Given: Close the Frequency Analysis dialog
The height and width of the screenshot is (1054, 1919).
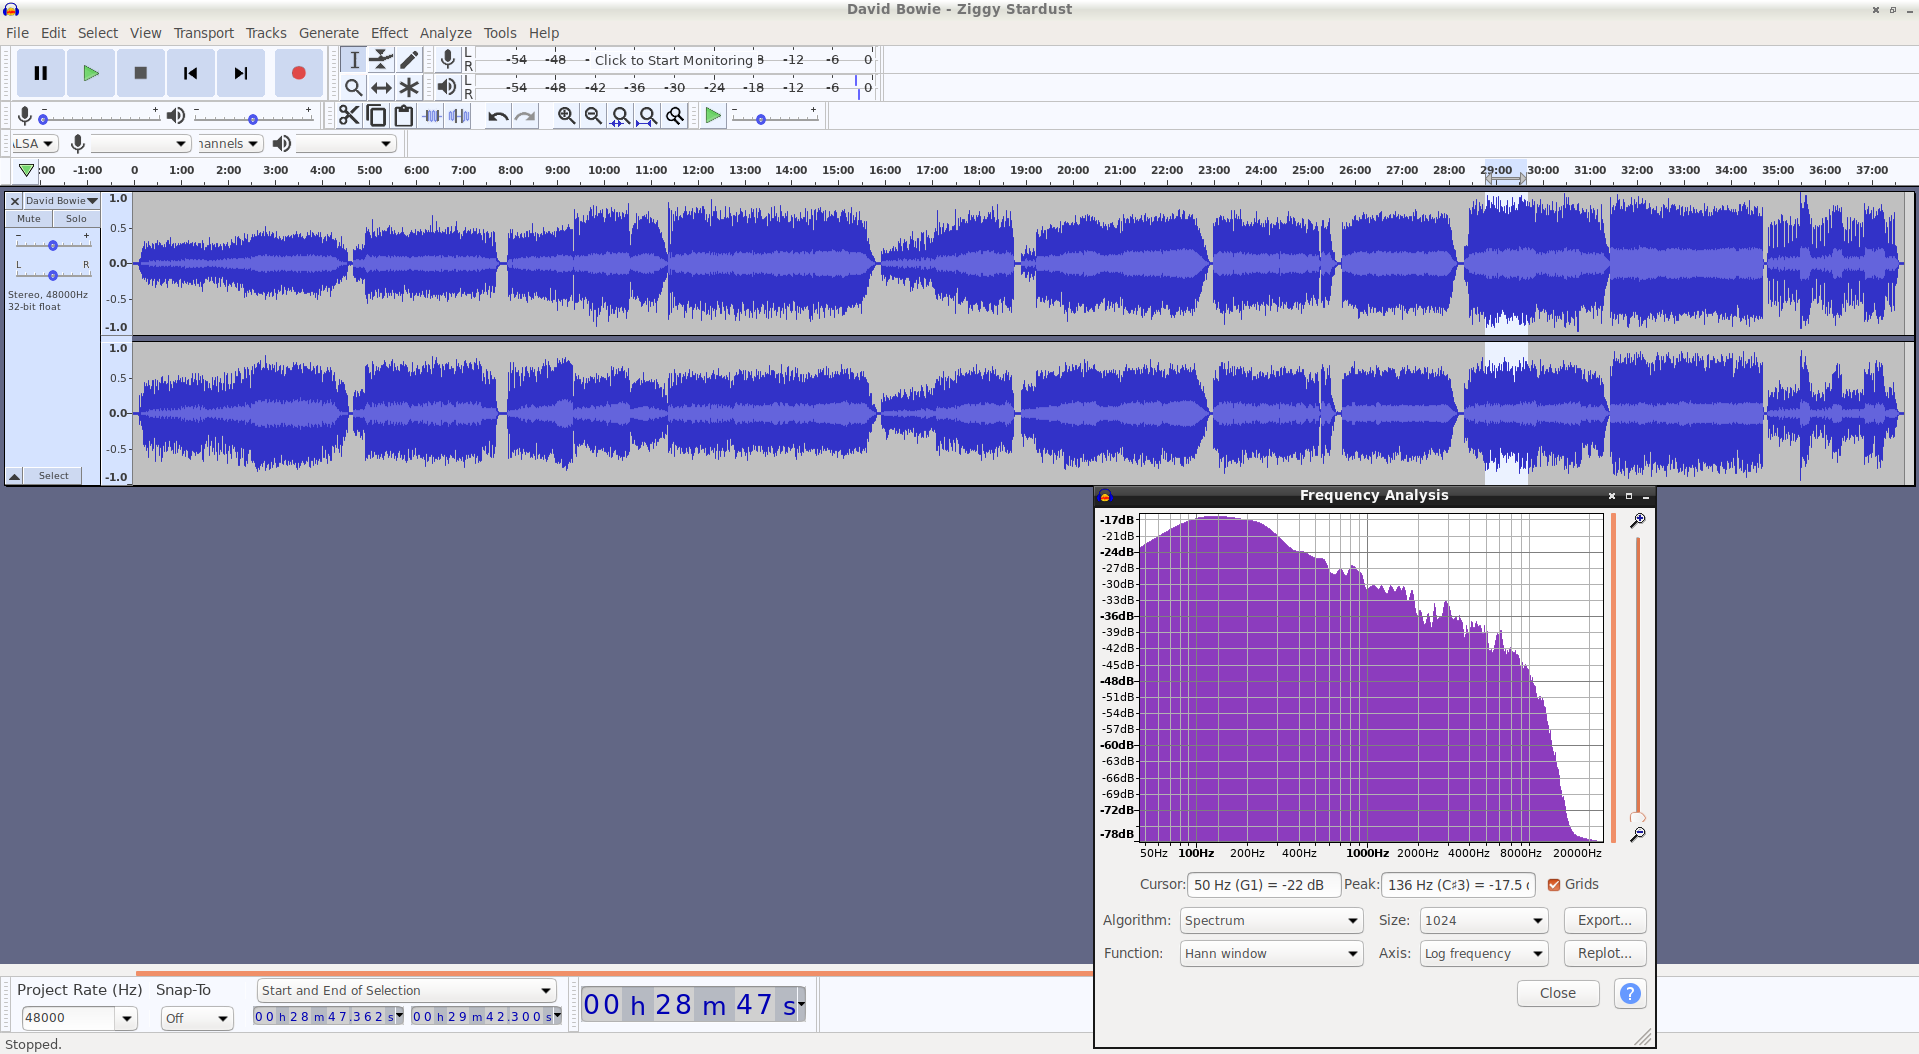Looking at the screenshot, I should (1557, 993).
